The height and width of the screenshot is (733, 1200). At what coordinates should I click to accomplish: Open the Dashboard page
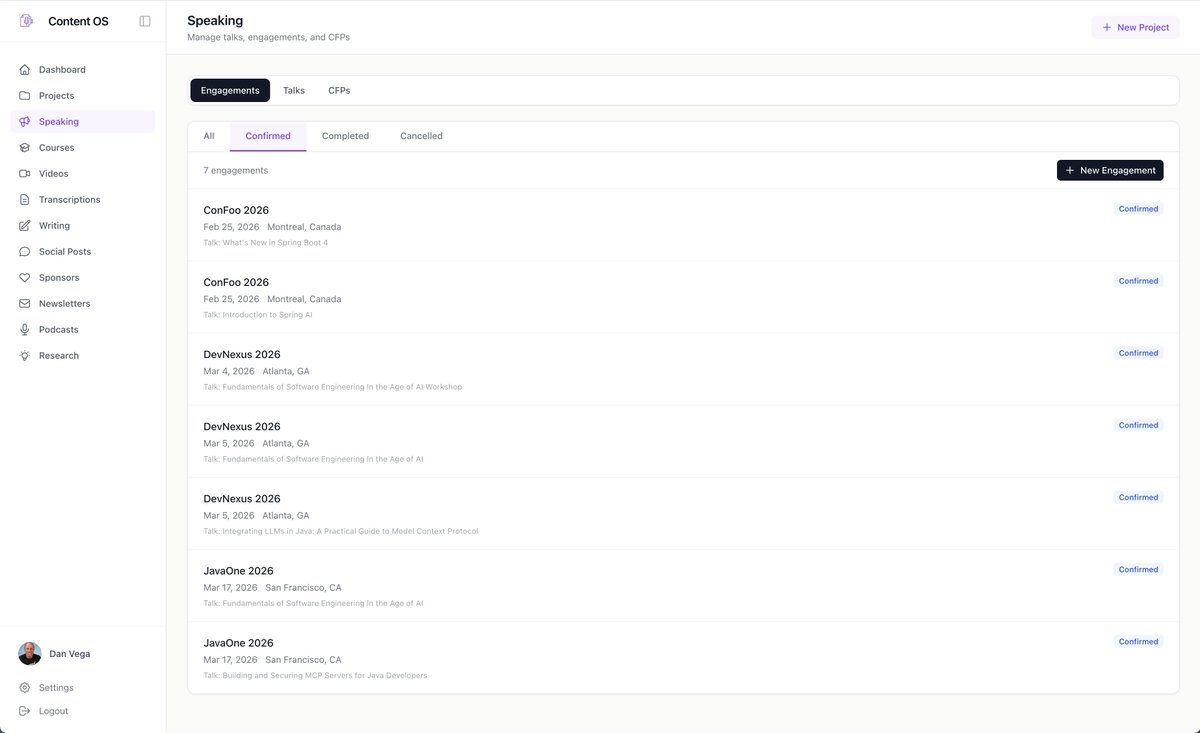pos(83,70)
